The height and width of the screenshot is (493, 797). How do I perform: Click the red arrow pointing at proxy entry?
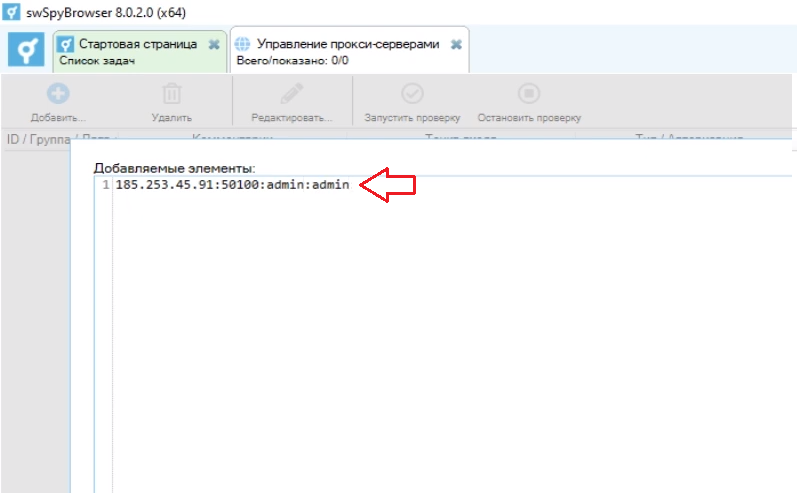(x=387, y=185)
